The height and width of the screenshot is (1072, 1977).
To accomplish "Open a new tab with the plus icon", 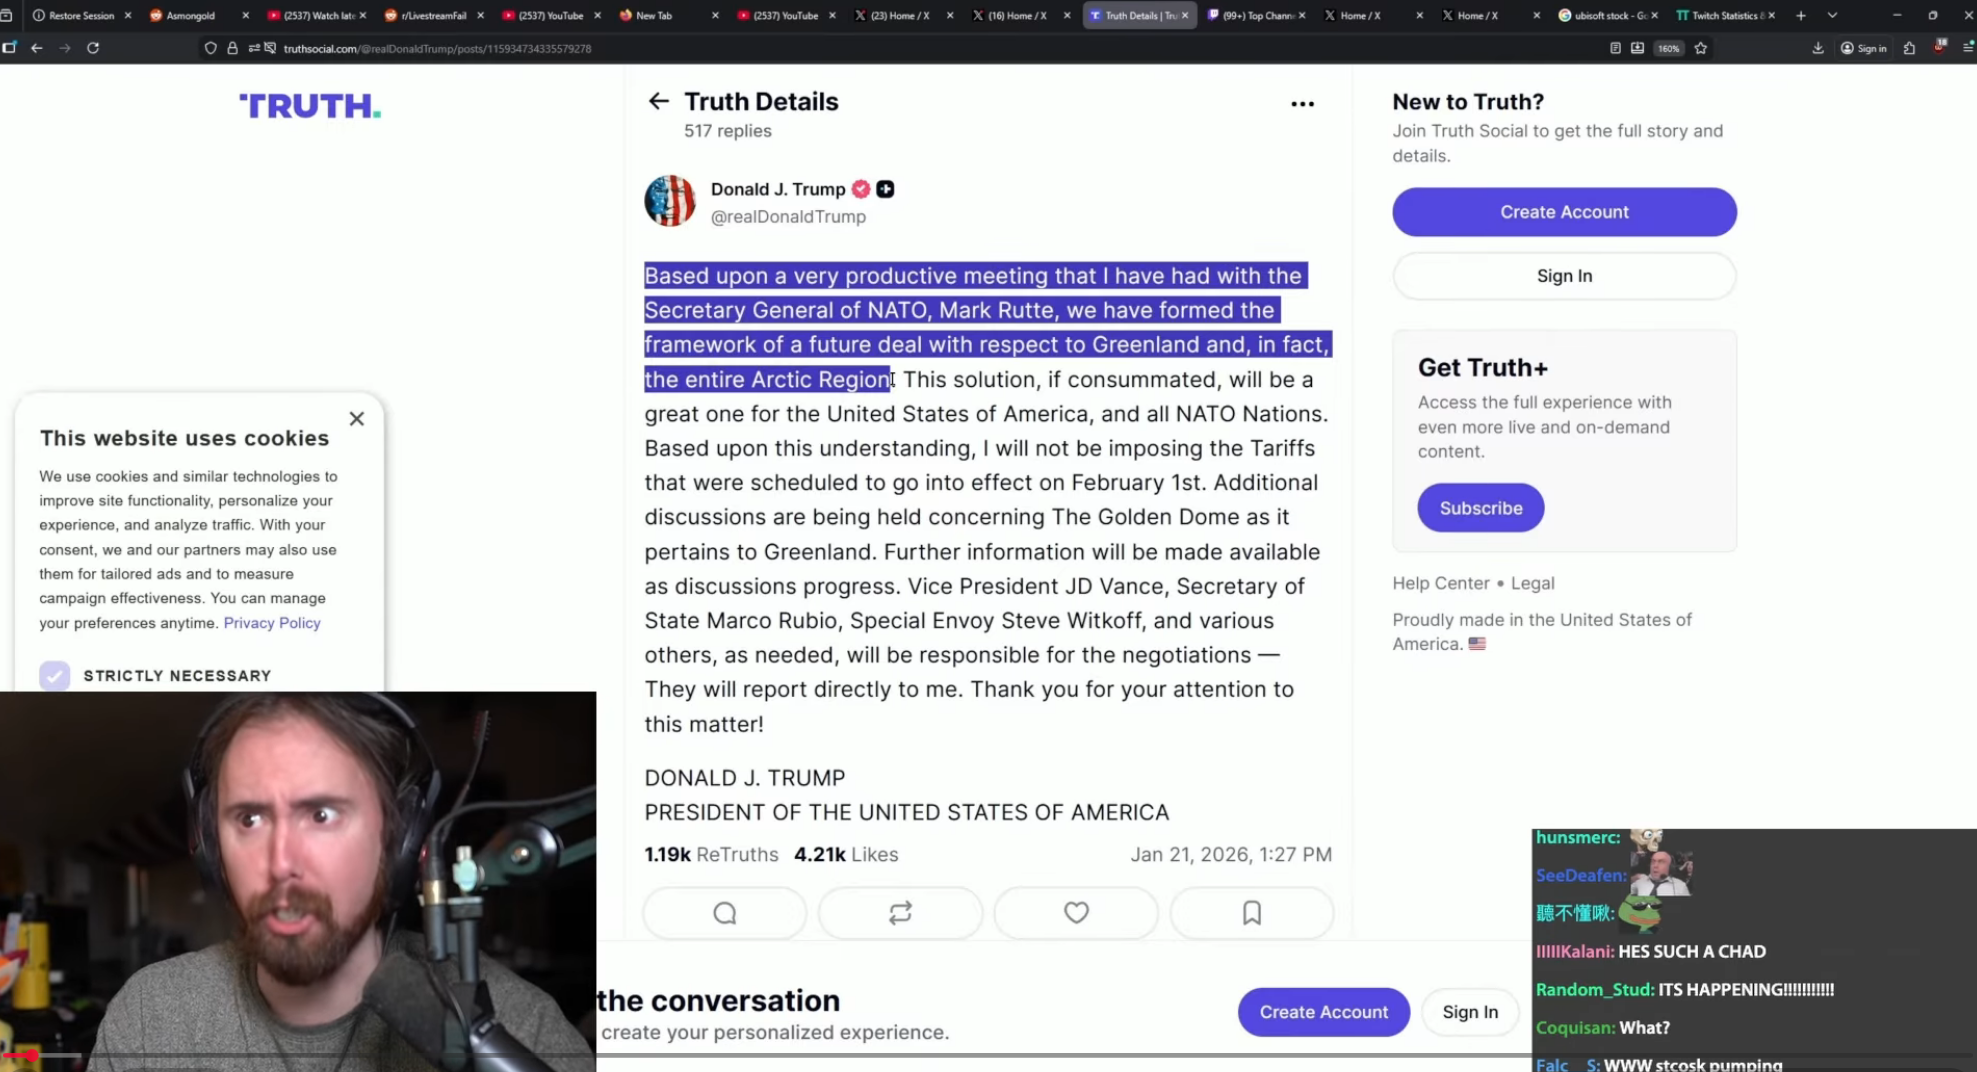I will point(1801,15).
